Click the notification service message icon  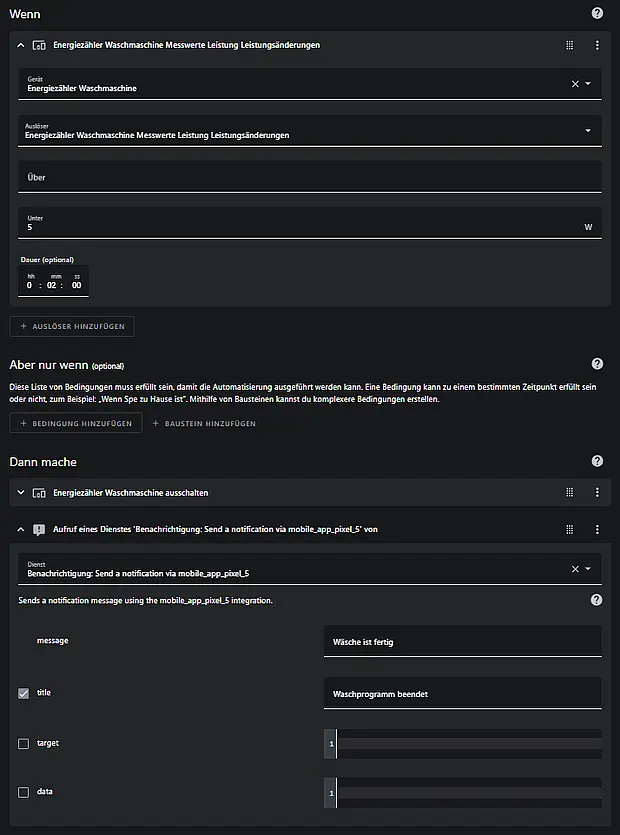39,530
